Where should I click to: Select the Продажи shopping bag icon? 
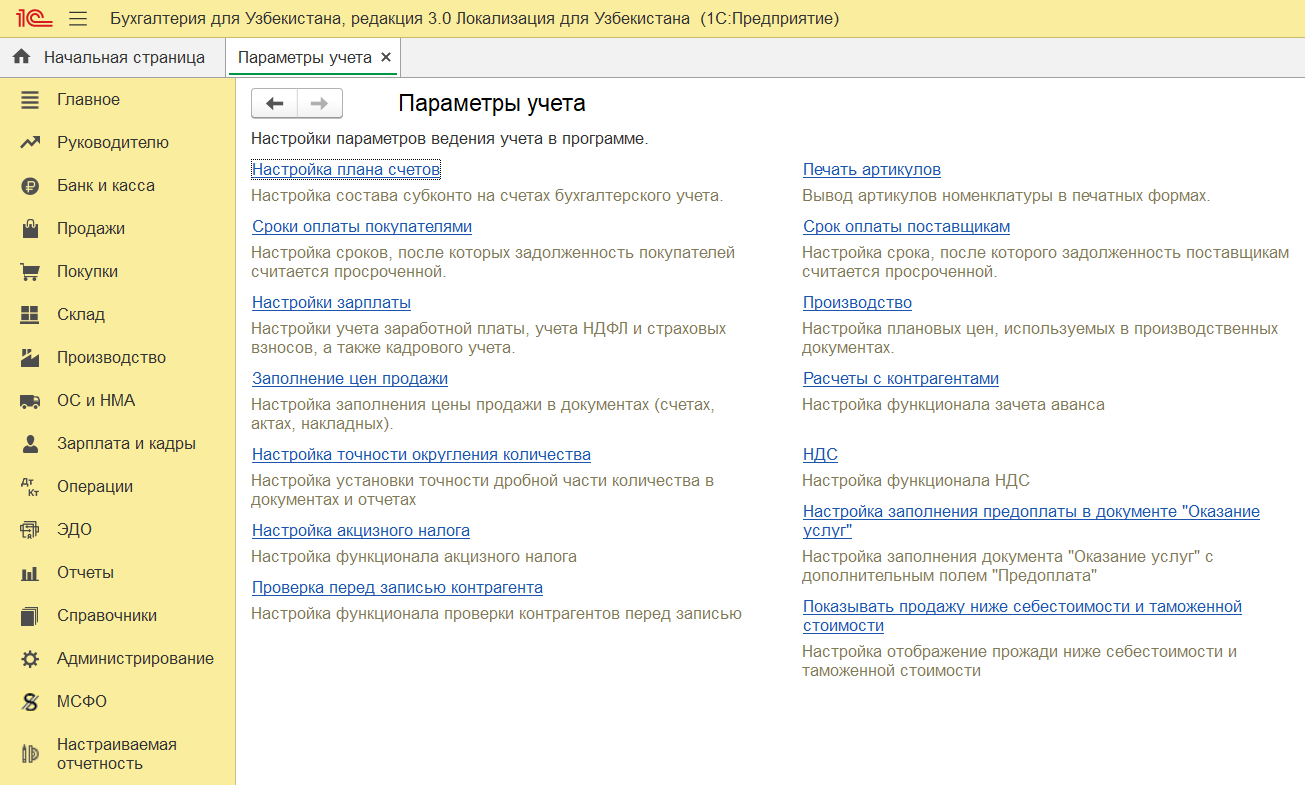coord(30,229)
